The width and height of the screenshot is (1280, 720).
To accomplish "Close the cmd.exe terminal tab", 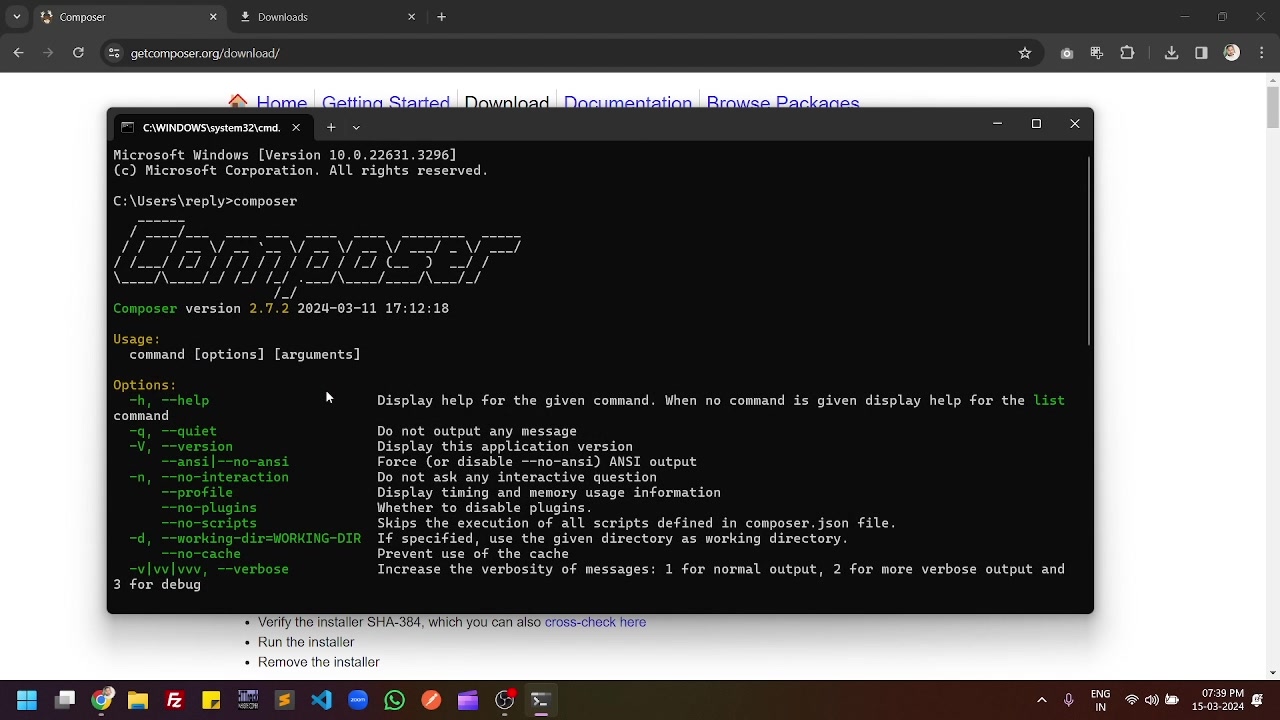I will click(296, 128).
